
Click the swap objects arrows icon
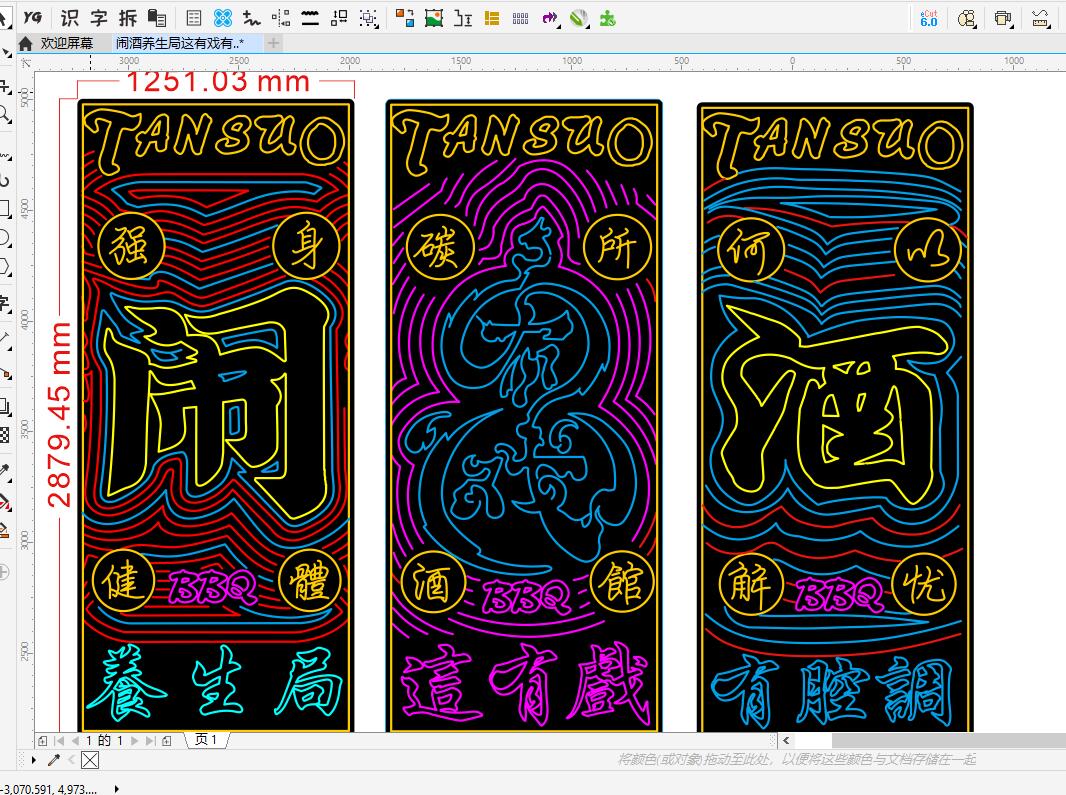point(339,18)
